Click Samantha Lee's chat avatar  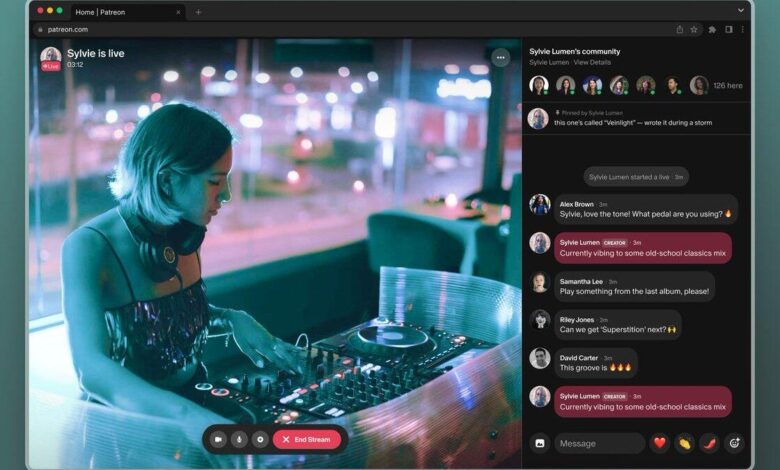point(540,282)
